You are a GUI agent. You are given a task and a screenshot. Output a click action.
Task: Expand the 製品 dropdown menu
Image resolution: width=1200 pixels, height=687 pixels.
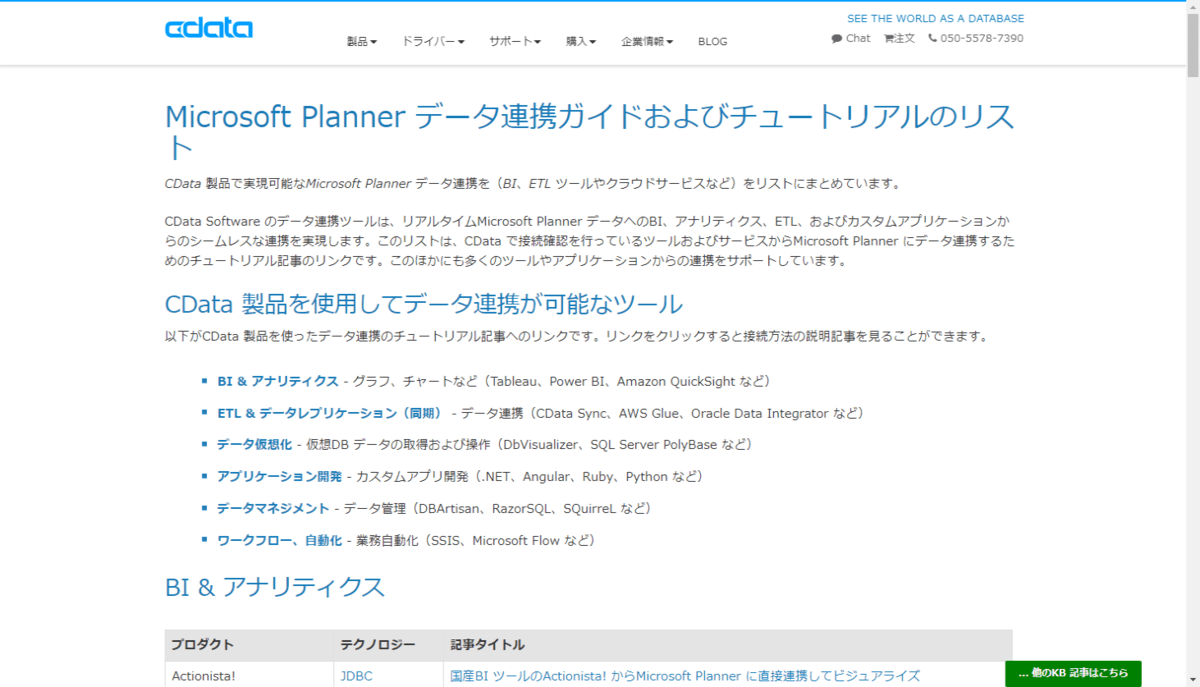[362, 42]
